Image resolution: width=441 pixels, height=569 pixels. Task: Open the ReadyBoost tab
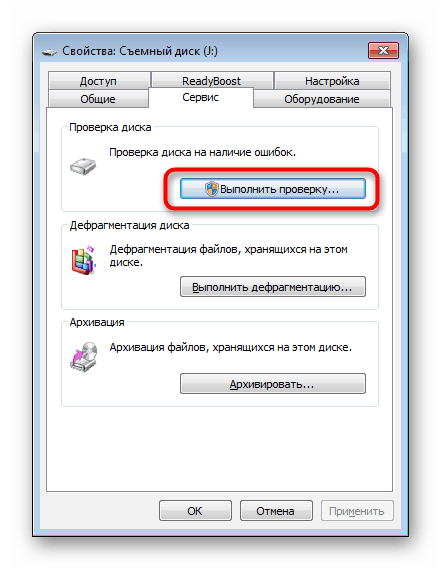212,81
